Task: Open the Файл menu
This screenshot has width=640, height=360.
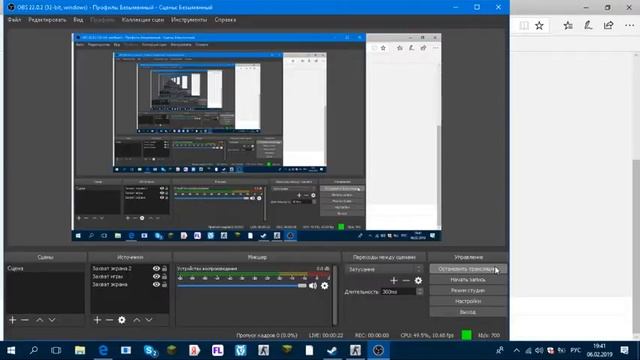Action: pyautogui.click(x=14, y=20)
